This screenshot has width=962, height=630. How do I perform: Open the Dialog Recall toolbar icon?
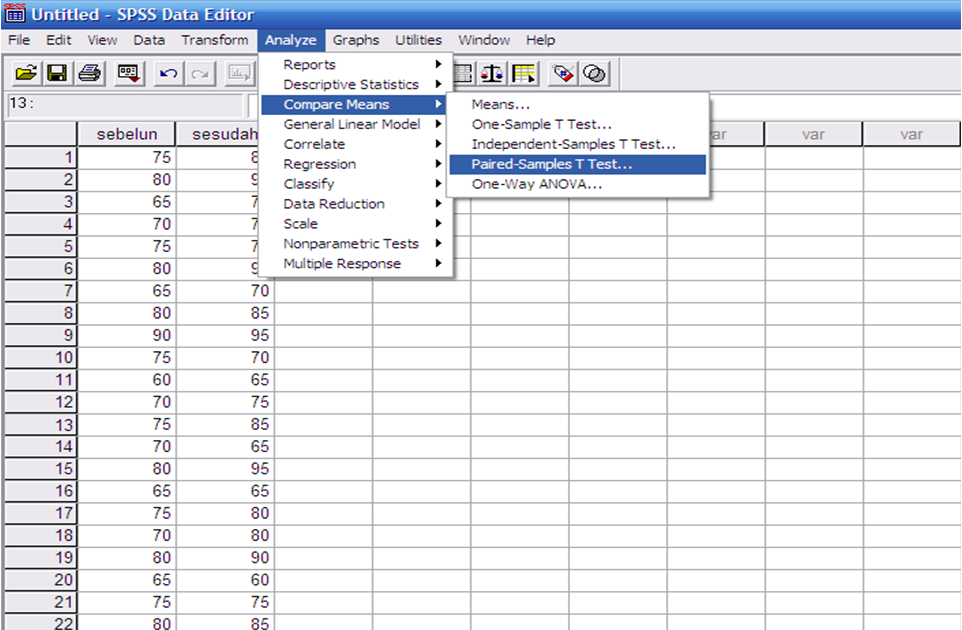[129, 74]
